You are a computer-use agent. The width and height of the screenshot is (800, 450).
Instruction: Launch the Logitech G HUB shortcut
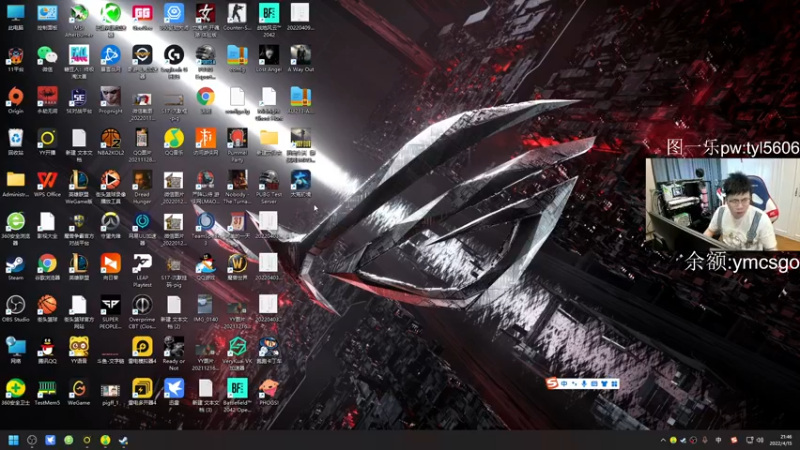pos(174,61)
